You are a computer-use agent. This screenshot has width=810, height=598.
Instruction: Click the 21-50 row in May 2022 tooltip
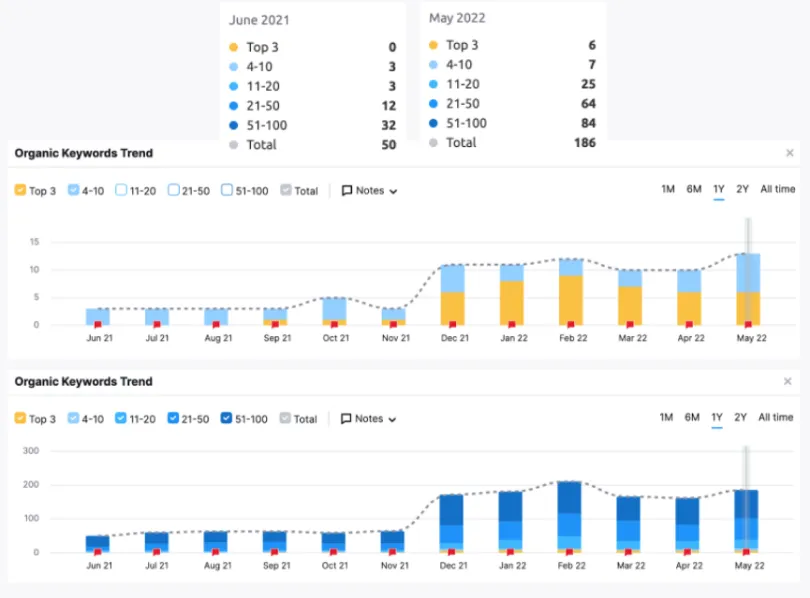pos(512,103)
